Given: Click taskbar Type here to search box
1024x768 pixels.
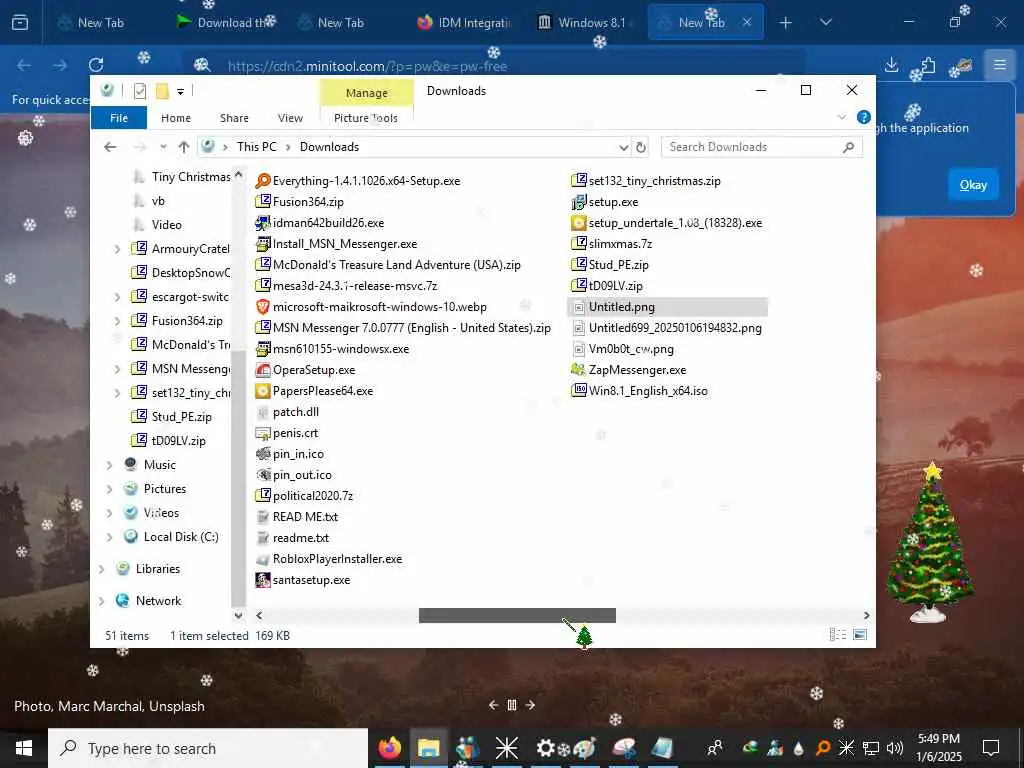Looking at the screenshot, I should (x=208, y=748).
